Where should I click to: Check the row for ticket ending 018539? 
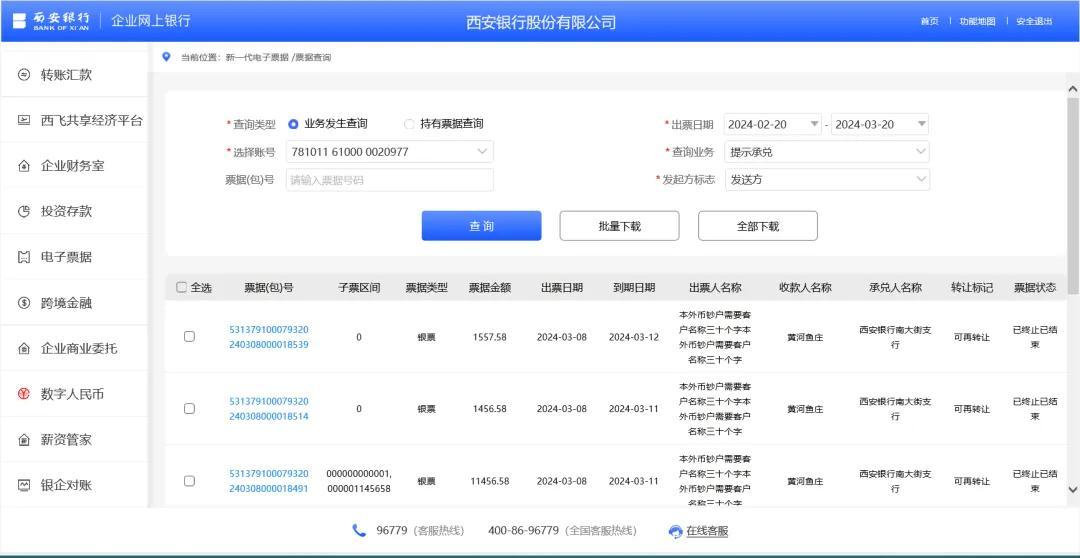pyautogui.click(x=189, y=337)
